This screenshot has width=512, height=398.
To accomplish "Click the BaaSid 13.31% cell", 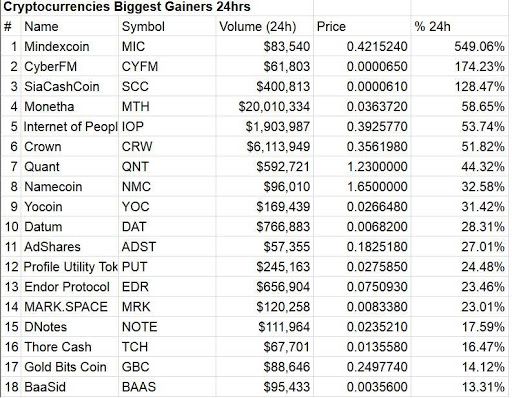I will tap(459, 387).
